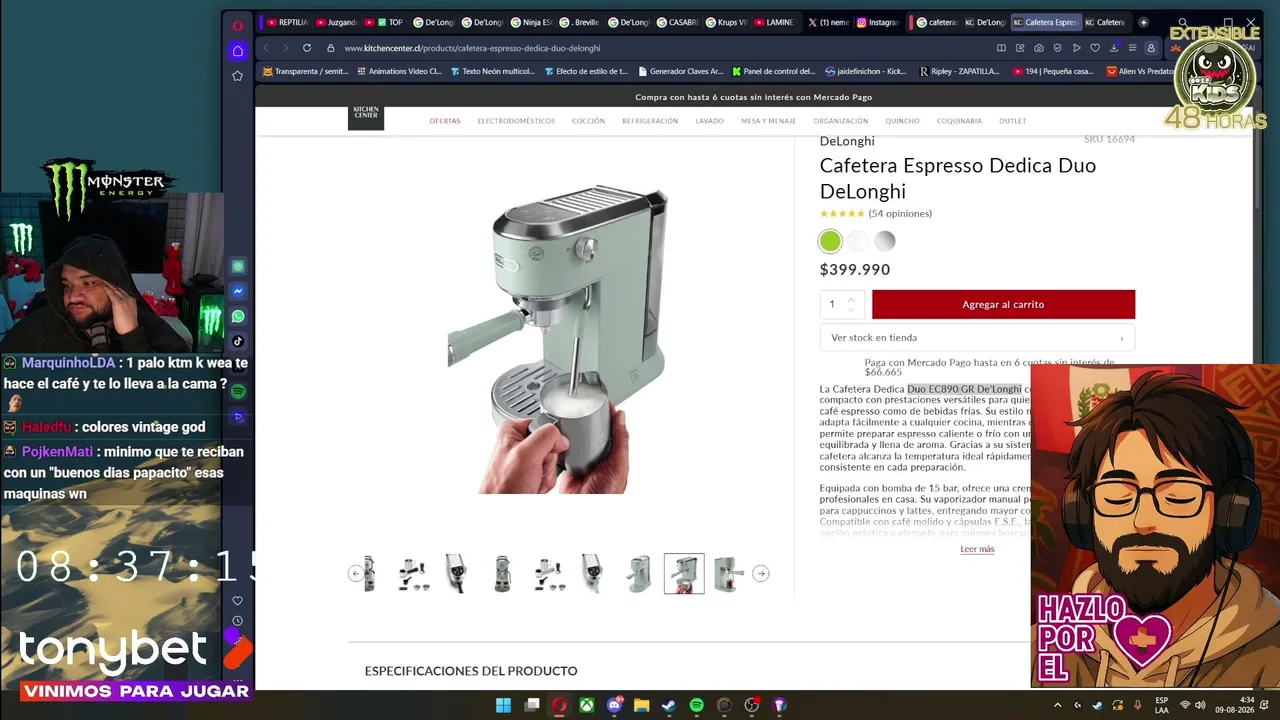Open Messenger in the Opera sidebar

tap(238, 292)
